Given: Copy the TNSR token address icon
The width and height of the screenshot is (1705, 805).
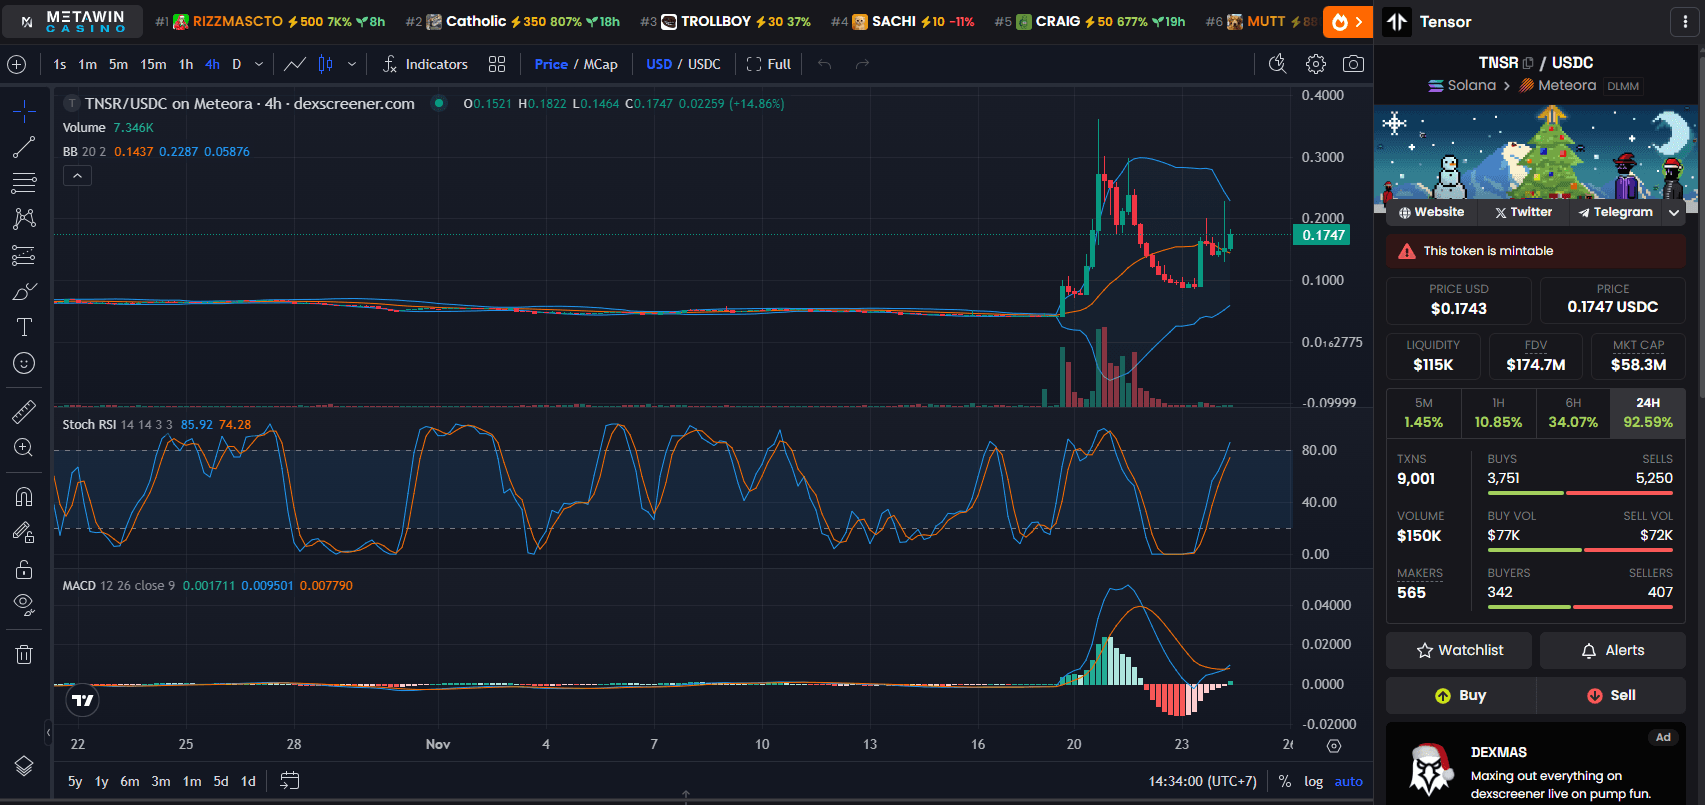Looking at the screenshot, I should (x=1528, y=63).
